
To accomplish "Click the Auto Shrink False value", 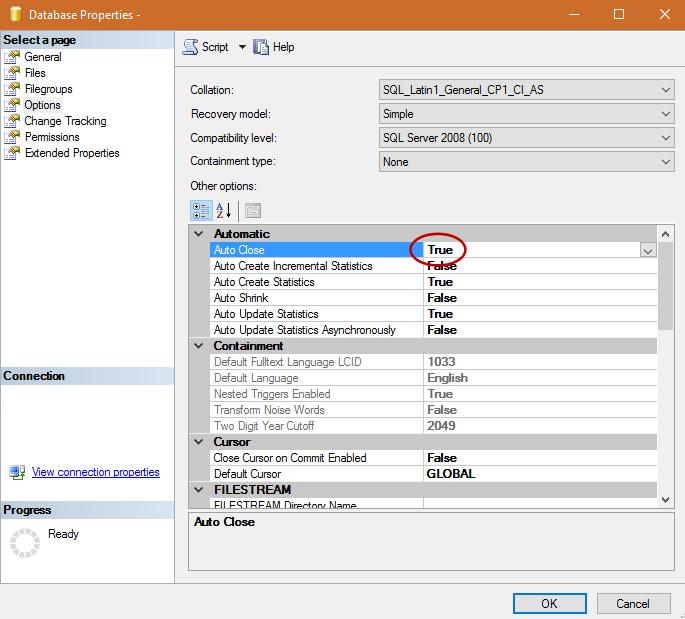I will point(442,298).
